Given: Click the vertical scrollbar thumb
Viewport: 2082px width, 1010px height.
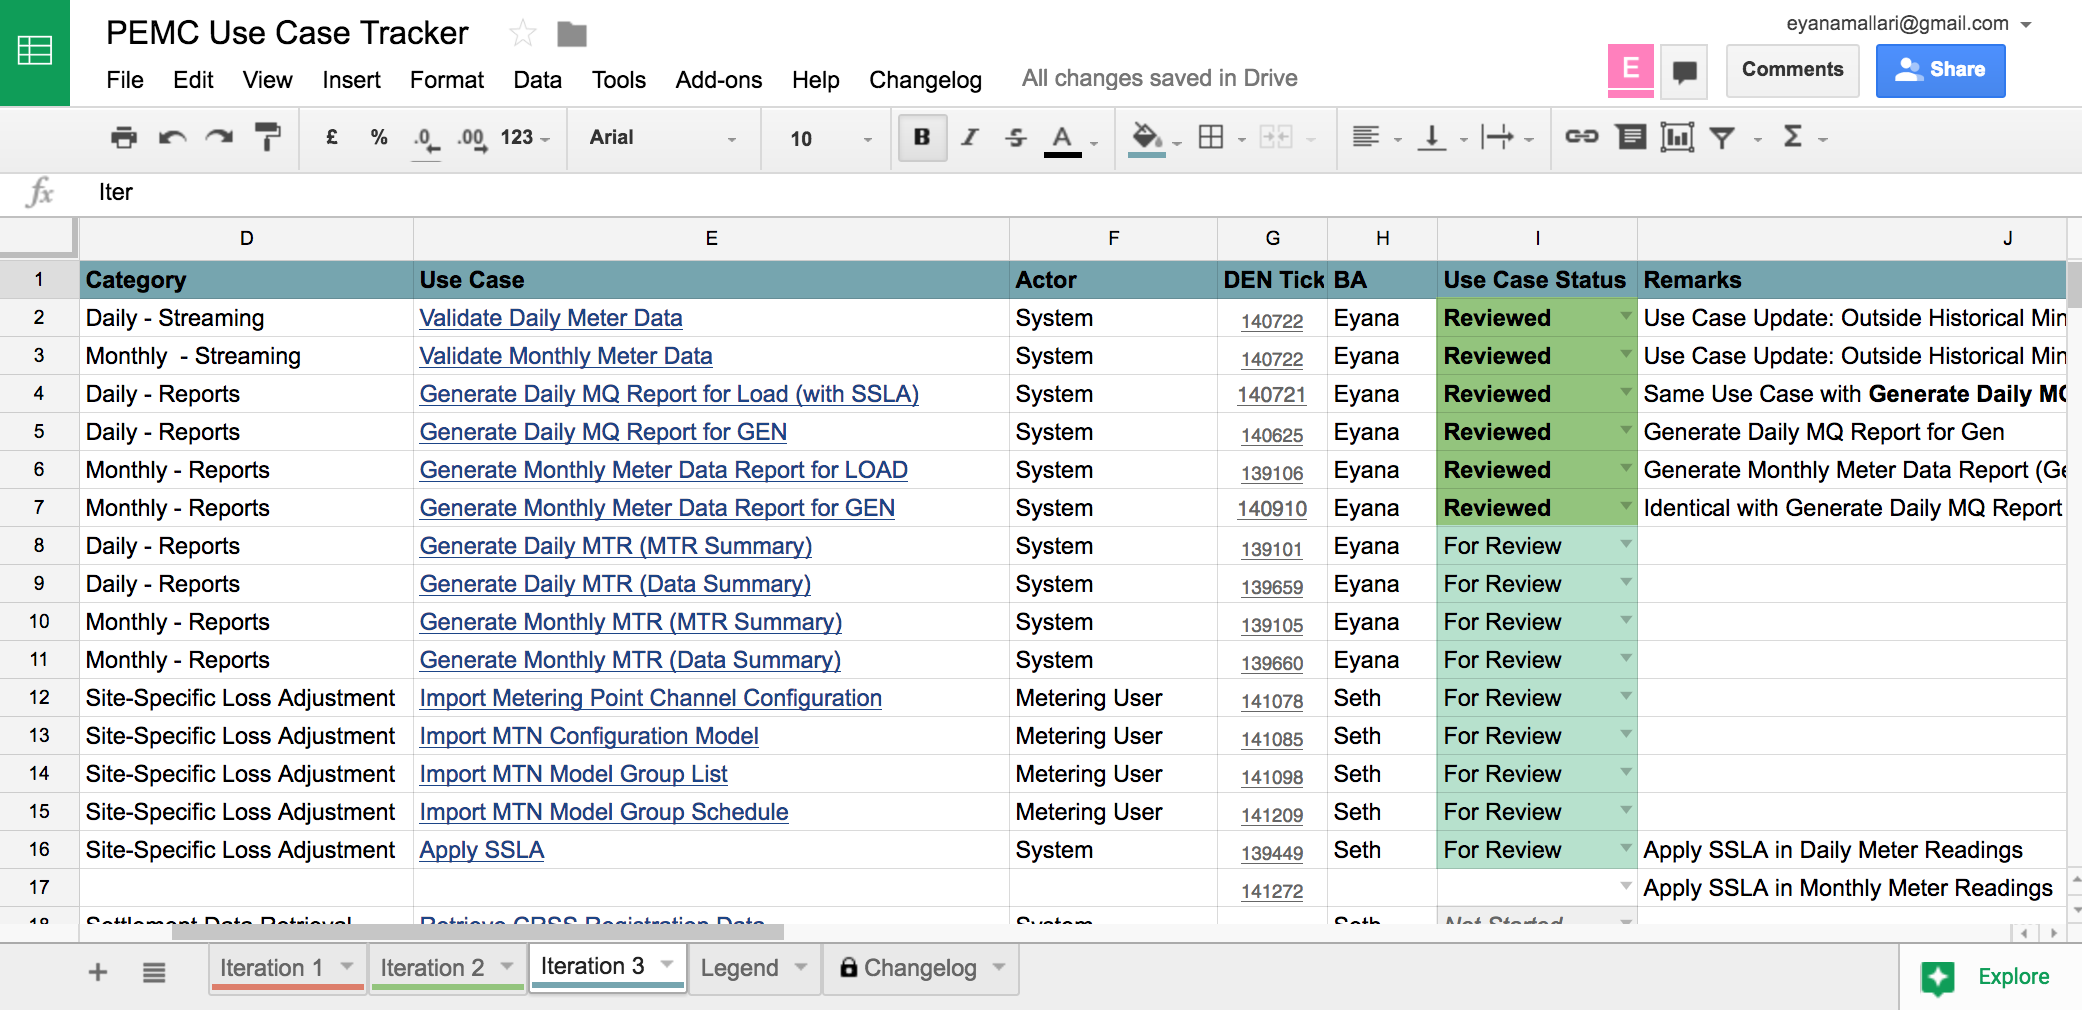Looking at the screenshot, I should coord(2074,283).
